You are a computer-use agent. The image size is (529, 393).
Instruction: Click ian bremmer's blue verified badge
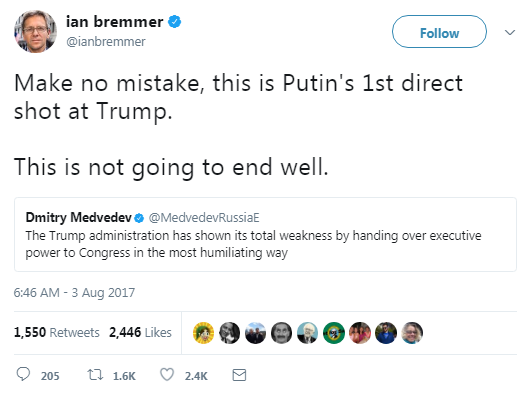(175, 22)
